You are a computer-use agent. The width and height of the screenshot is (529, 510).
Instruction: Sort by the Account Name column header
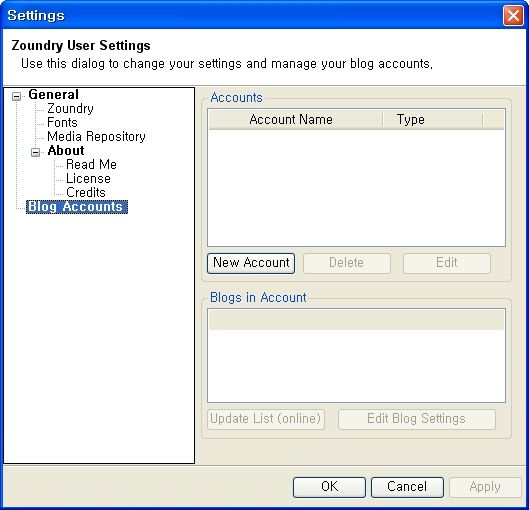[296, 119]
